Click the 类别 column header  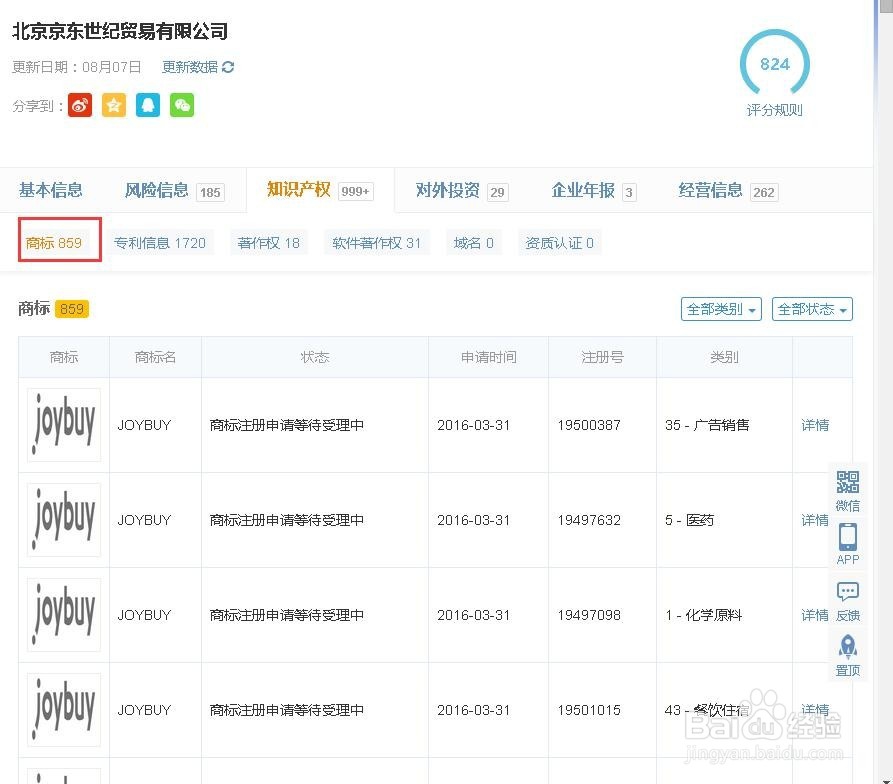pyautogui.click(x=724, y=357)
